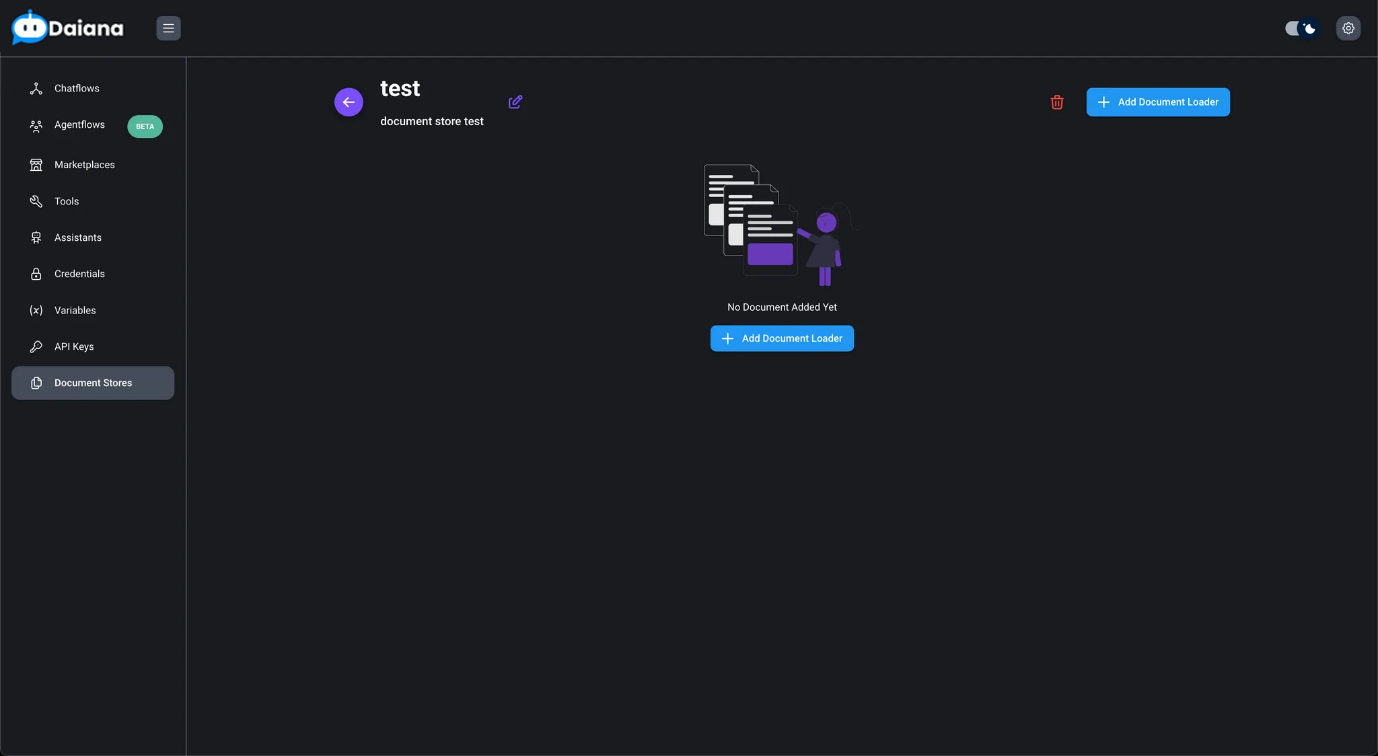
Task: Click the API Keys key icon
Action: click(x=36, y=347)
